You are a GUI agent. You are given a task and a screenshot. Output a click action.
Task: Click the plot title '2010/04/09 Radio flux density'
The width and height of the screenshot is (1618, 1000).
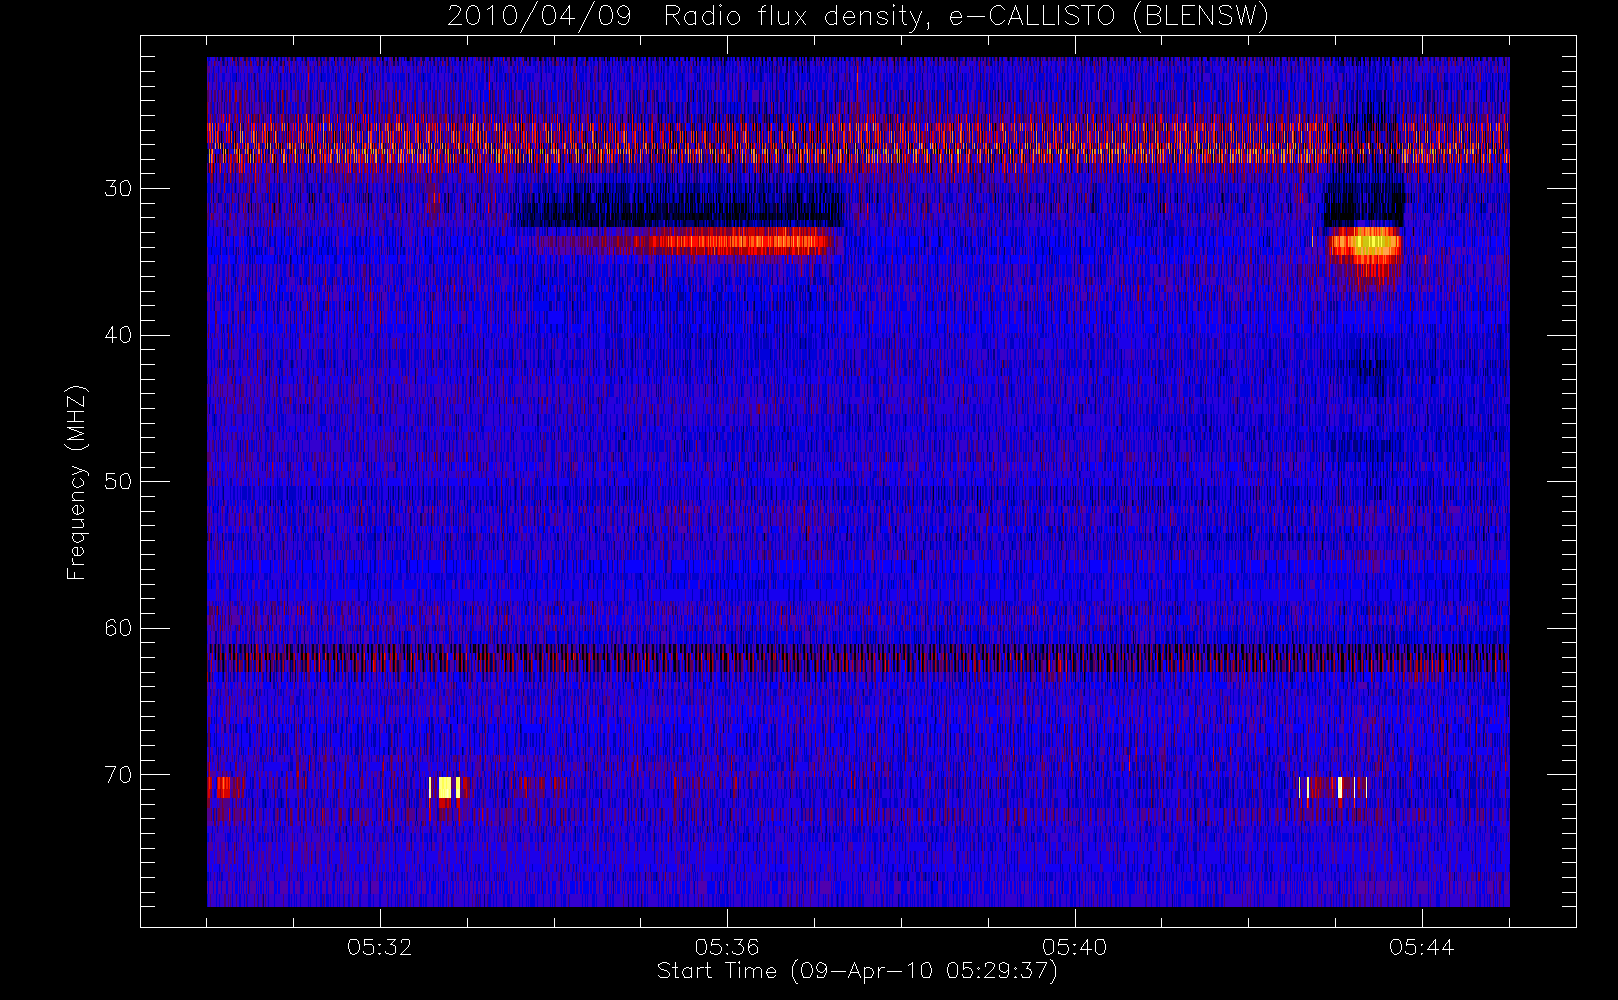pos(858,17)
